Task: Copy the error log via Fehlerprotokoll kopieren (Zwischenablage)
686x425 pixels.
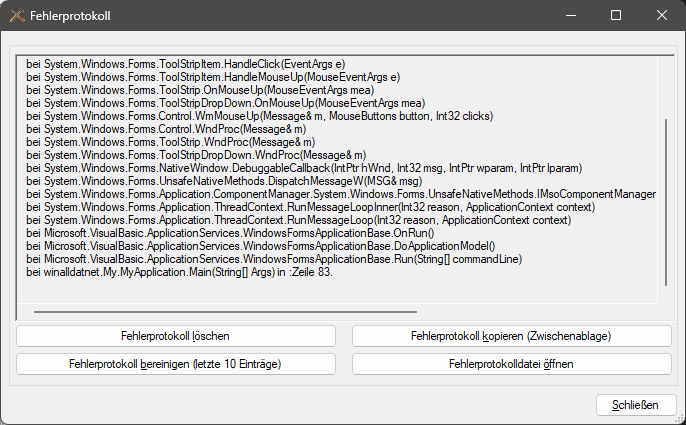Action: pyautogui.click(x=511, y=336)
